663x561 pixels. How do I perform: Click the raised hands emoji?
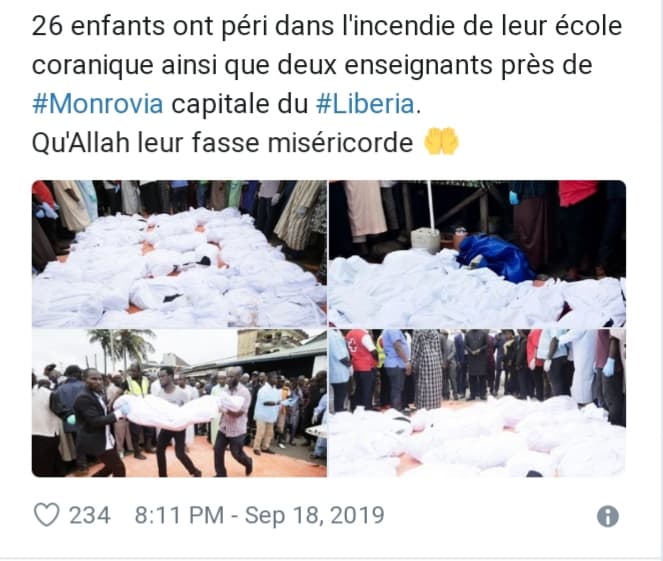[x=441, y=141]
